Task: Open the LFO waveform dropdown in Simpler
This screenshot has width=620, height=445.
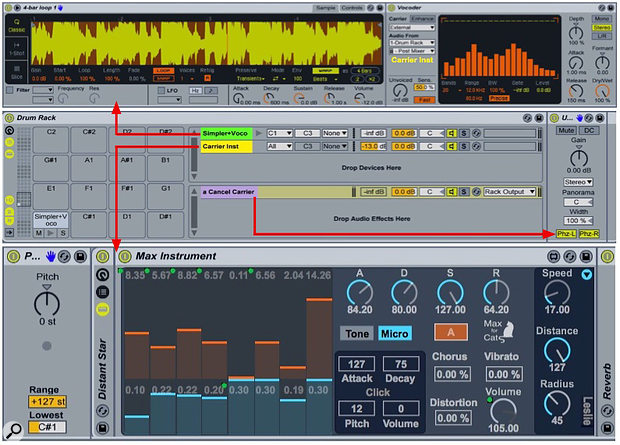Action: tap(169, 100)
